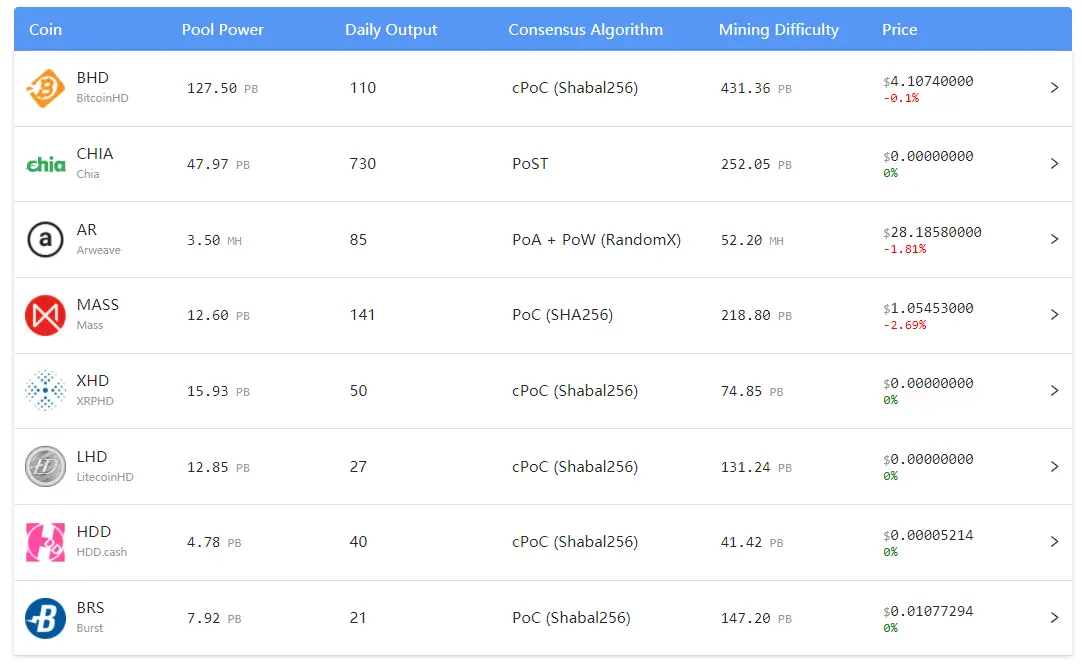Open the AR coin name
Viewport: 1082px width, 667px height.
tap(87, 230)
